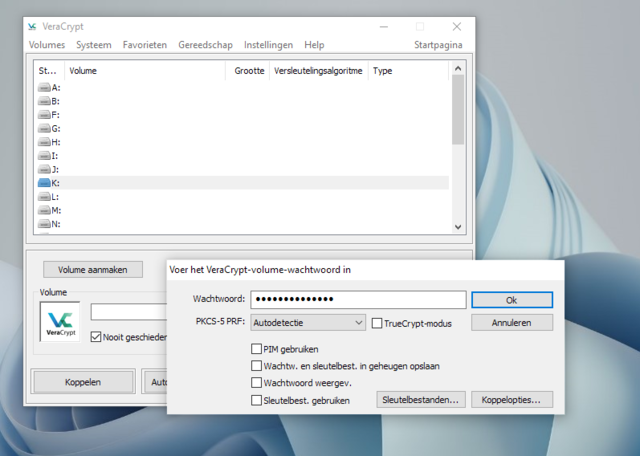This screenshot has height=456, width=640.
Task: Select the M: drive slot icon
Action: tap(44, 210)
